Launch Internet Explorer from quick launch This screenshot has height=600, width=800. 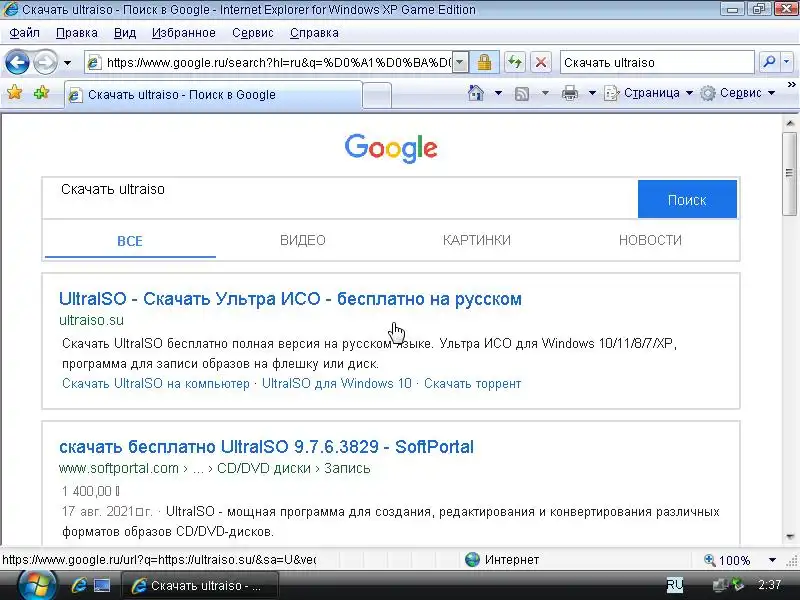pos(79,585)
